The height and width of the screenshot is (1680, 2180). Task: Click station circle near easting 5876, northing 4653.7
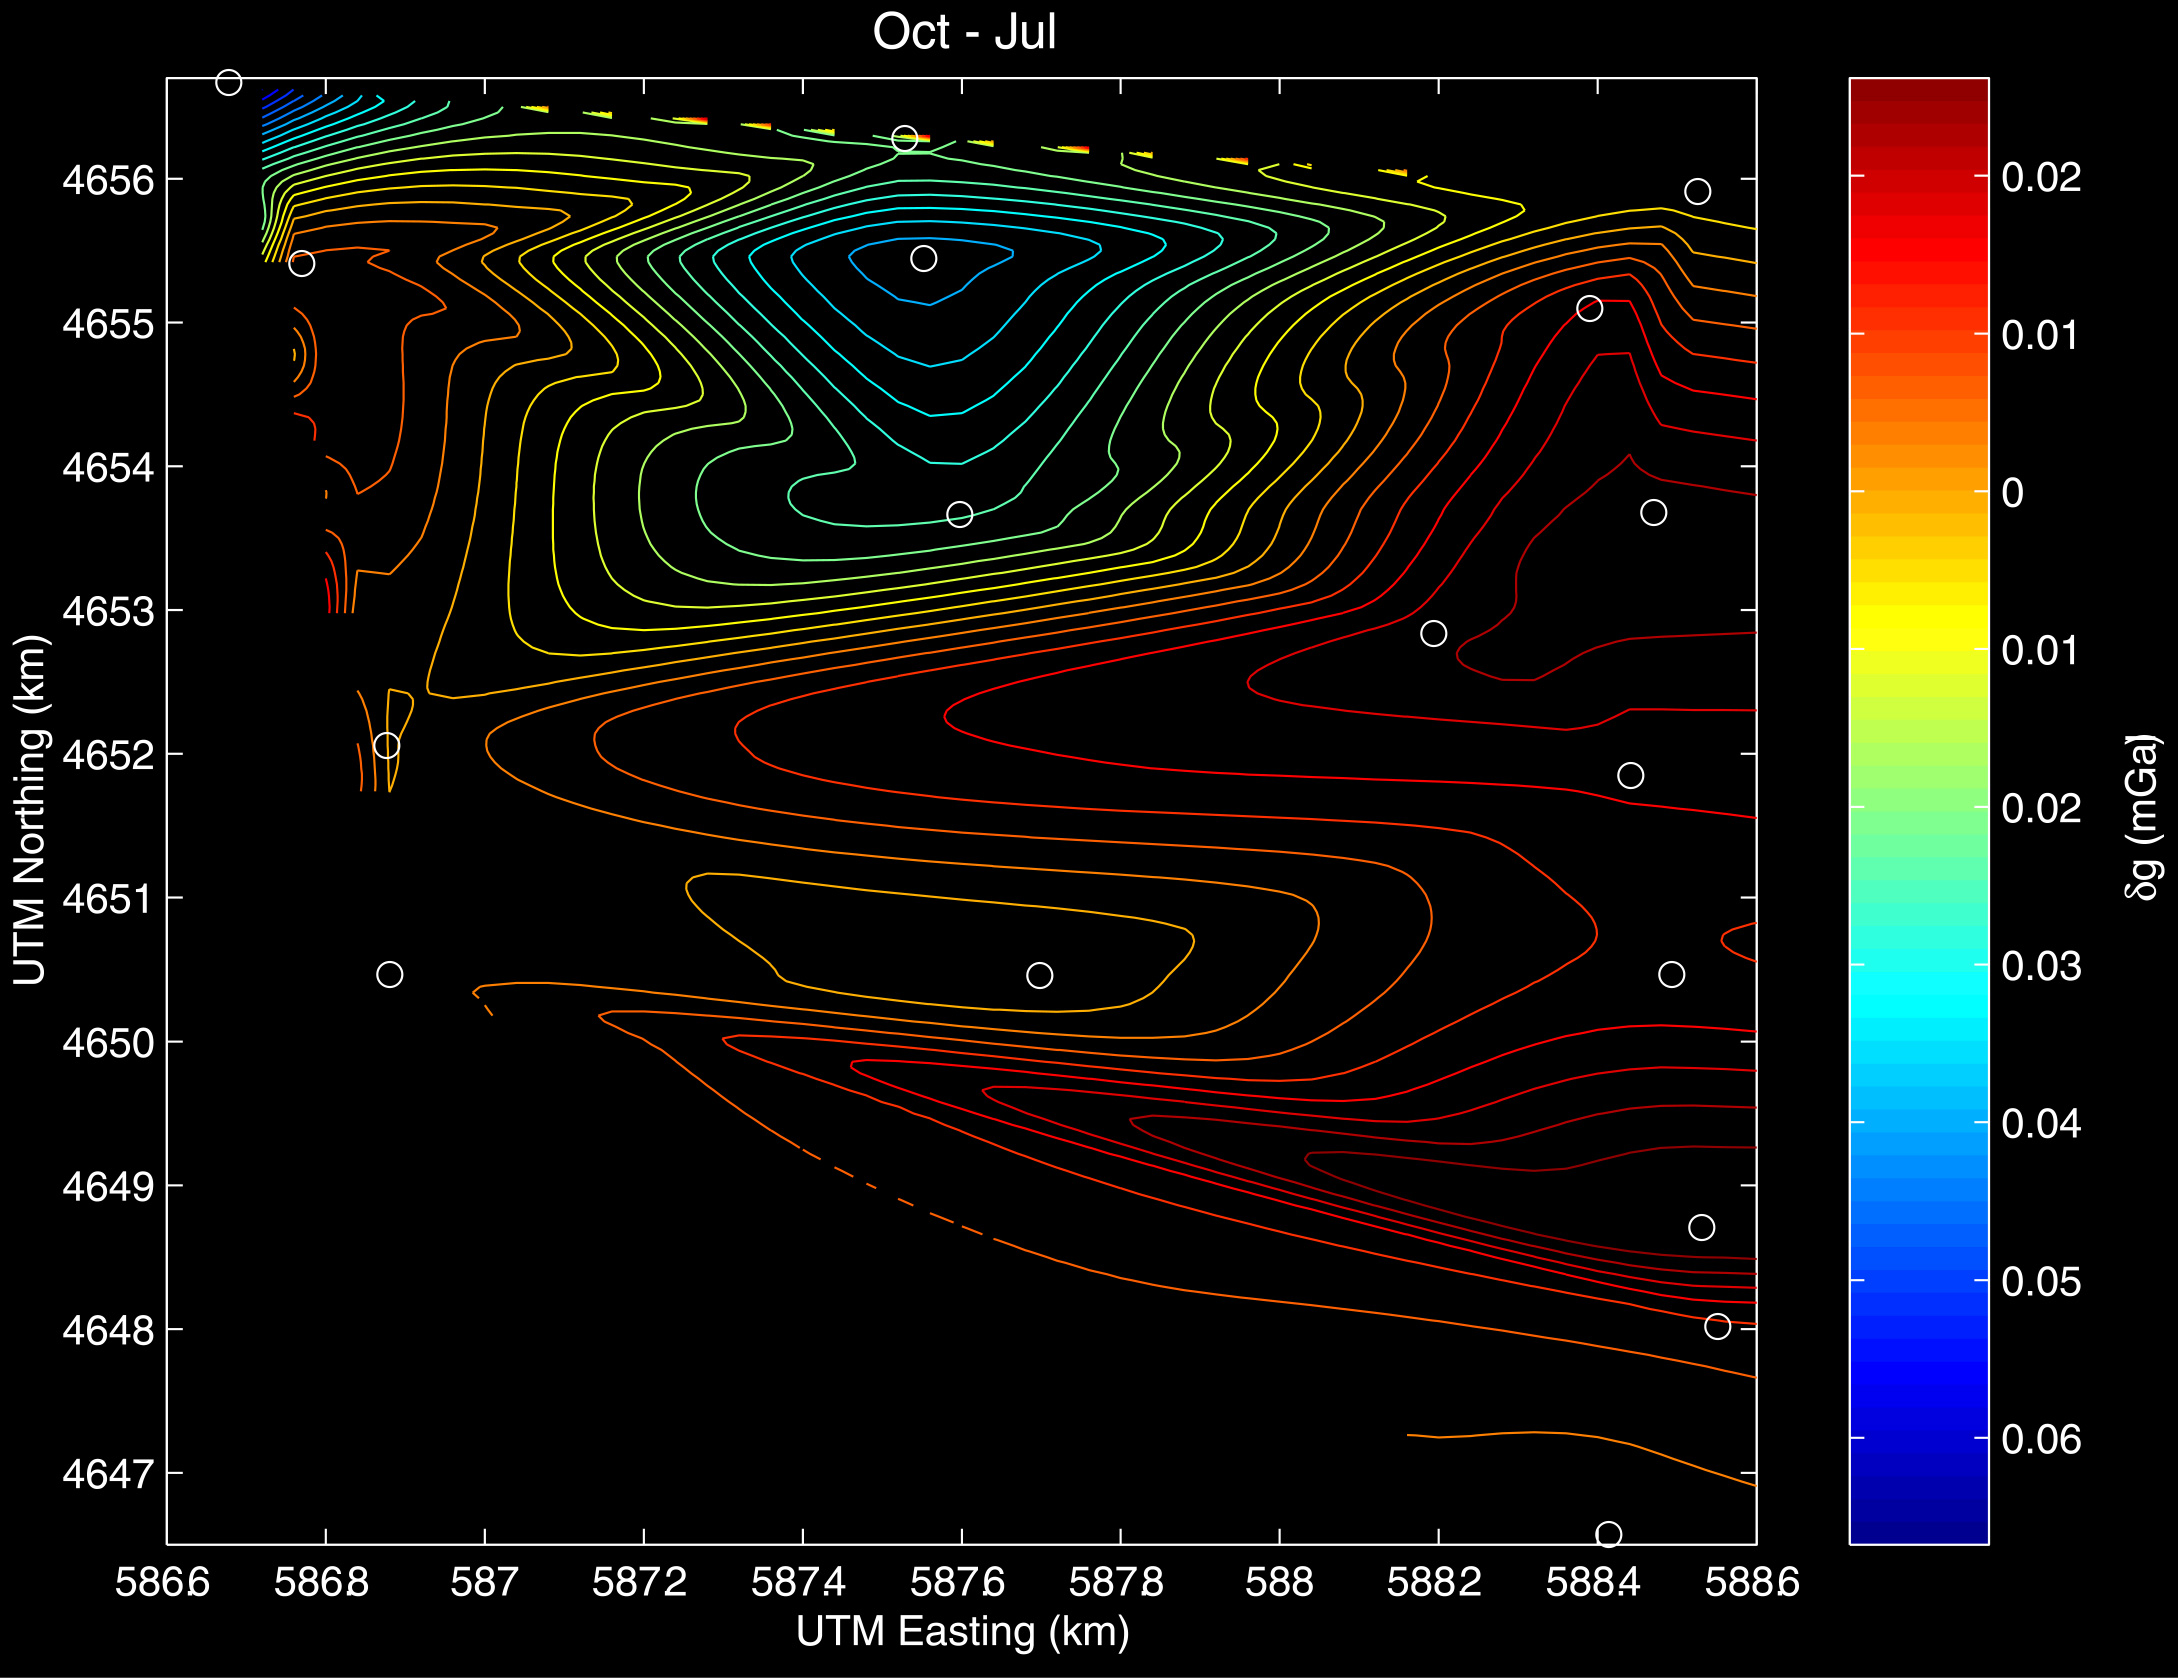coord(959,515)
